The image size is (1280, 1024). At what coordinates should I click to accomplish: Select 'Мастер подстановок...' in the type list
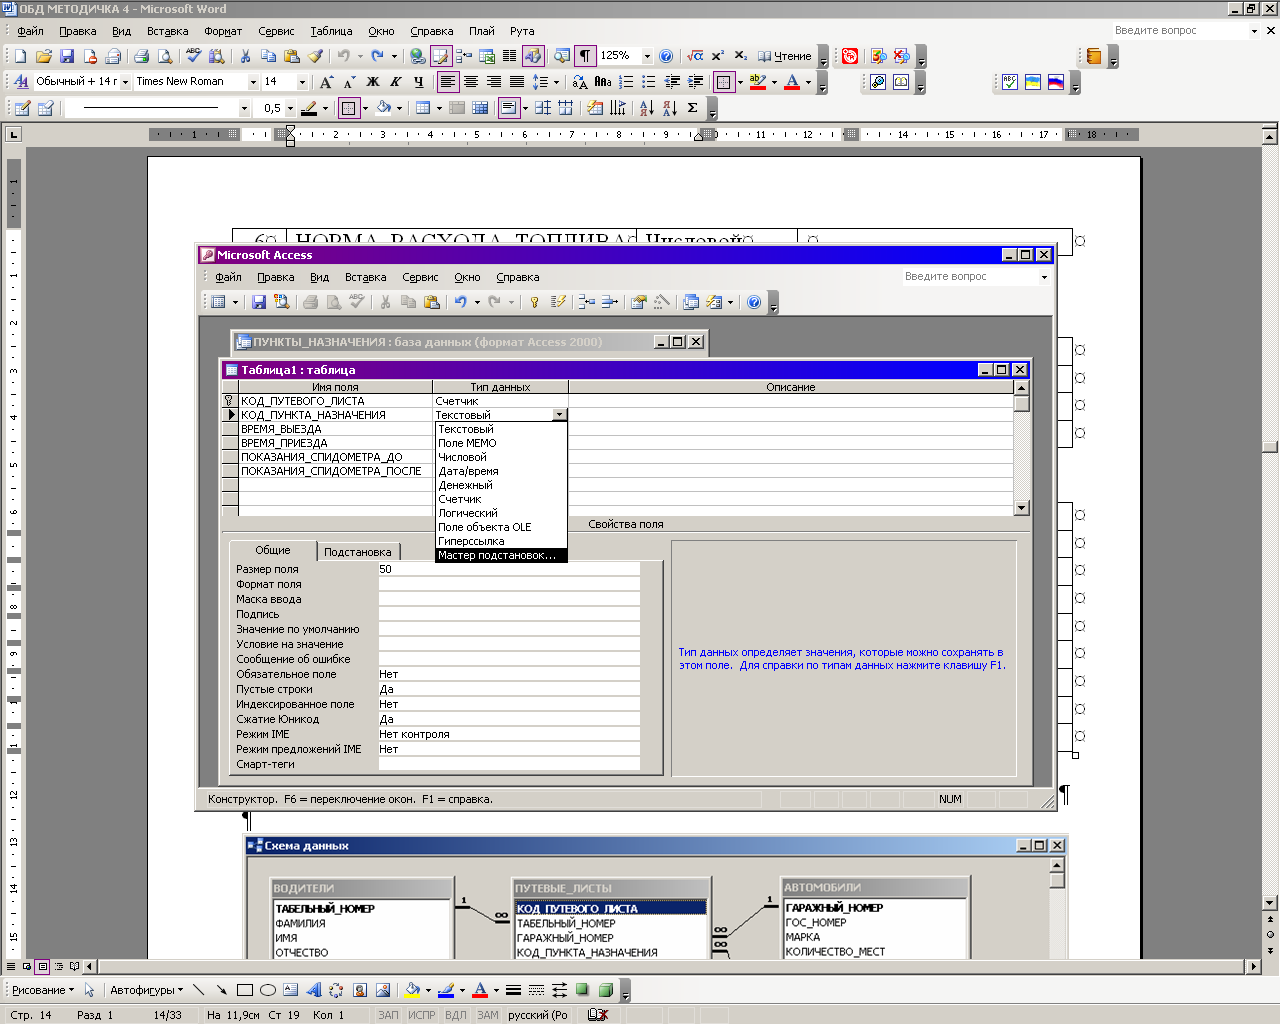coord(501,555)
